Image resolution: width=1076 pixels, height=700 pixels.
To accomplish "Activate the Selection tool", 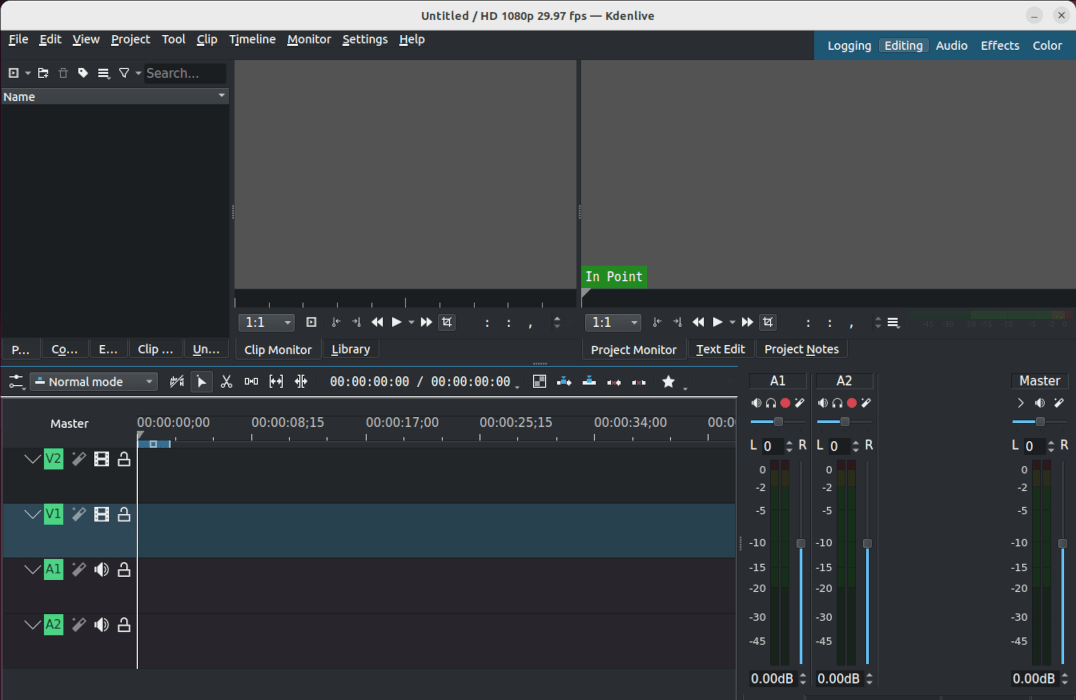I will coord(203,381).
